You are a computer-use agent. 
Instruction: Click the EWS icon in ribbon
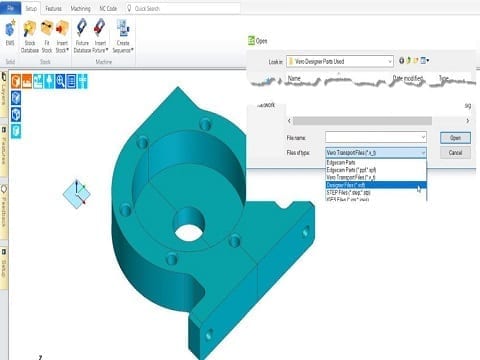coord(10,33)
